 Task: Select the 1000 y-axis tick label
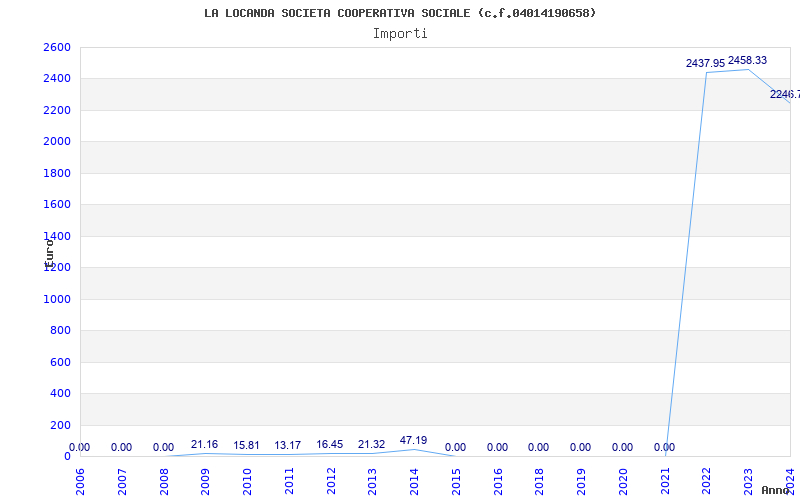57,299
